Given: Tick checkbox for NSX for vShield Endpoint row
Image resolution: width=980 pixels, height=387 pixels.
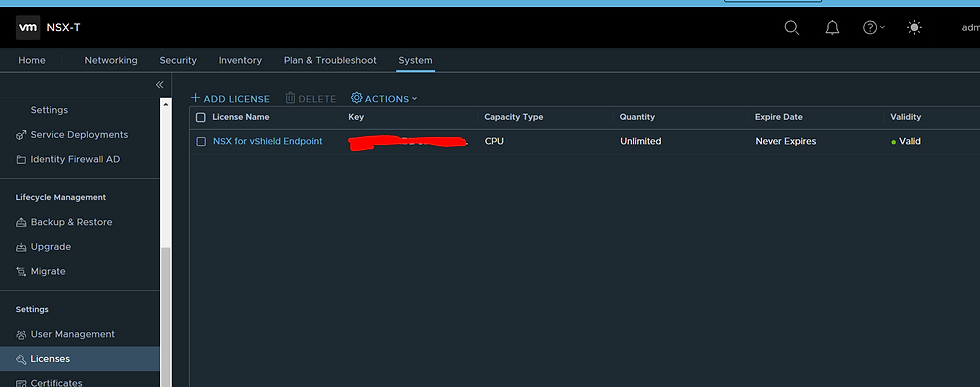Looking at the screenshot, I should tap(201, 141).
